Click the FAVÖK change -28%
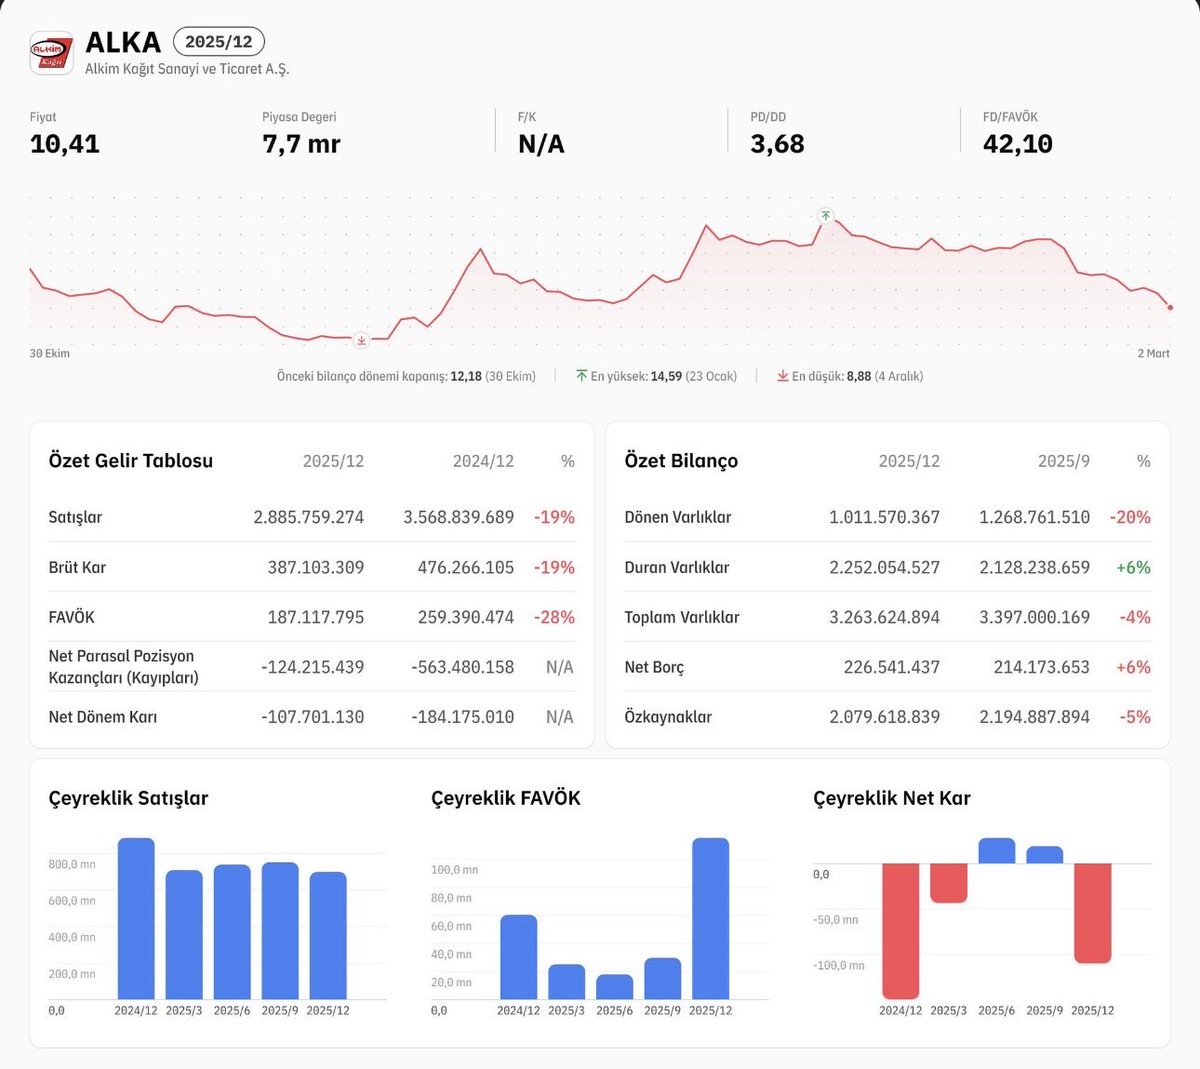The width and height of the screenshot is (1200, 1069). tap(554, 617)
